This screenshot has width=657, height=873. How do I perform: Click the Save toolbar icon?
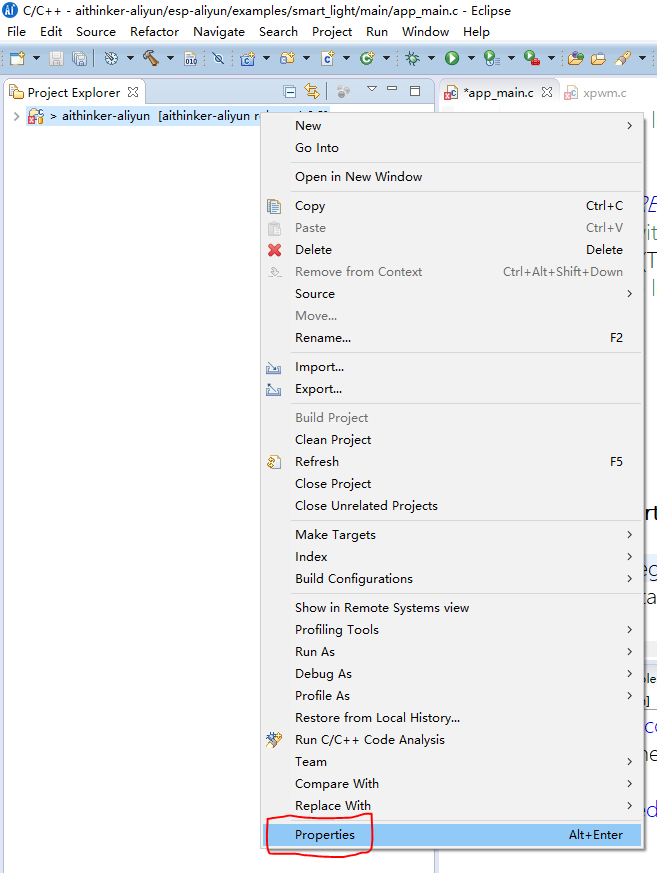[56, 58]
